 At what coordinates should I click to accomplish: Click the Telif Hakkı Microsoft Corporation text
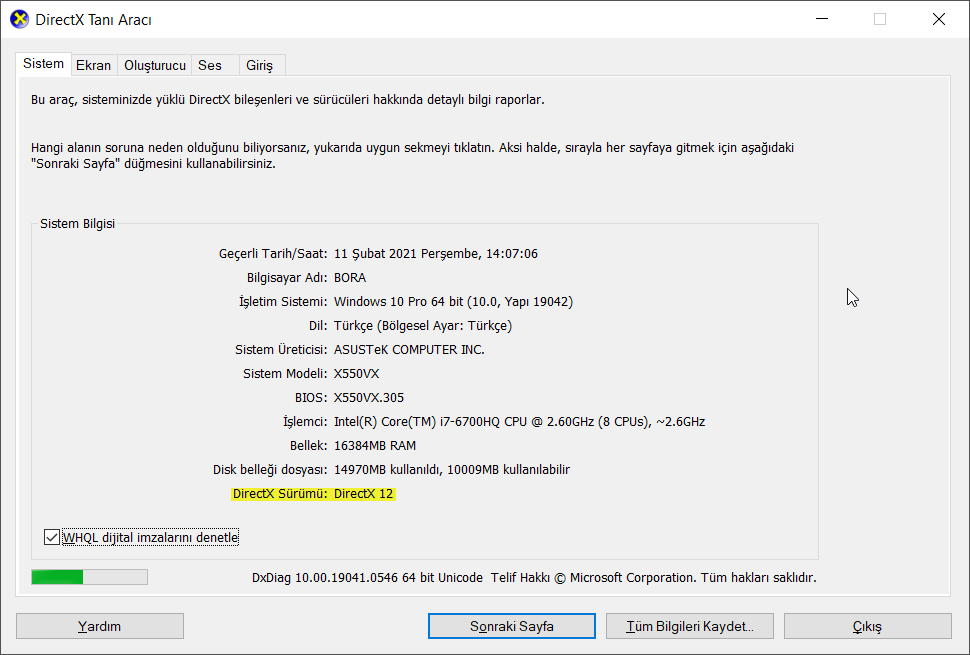654,578
